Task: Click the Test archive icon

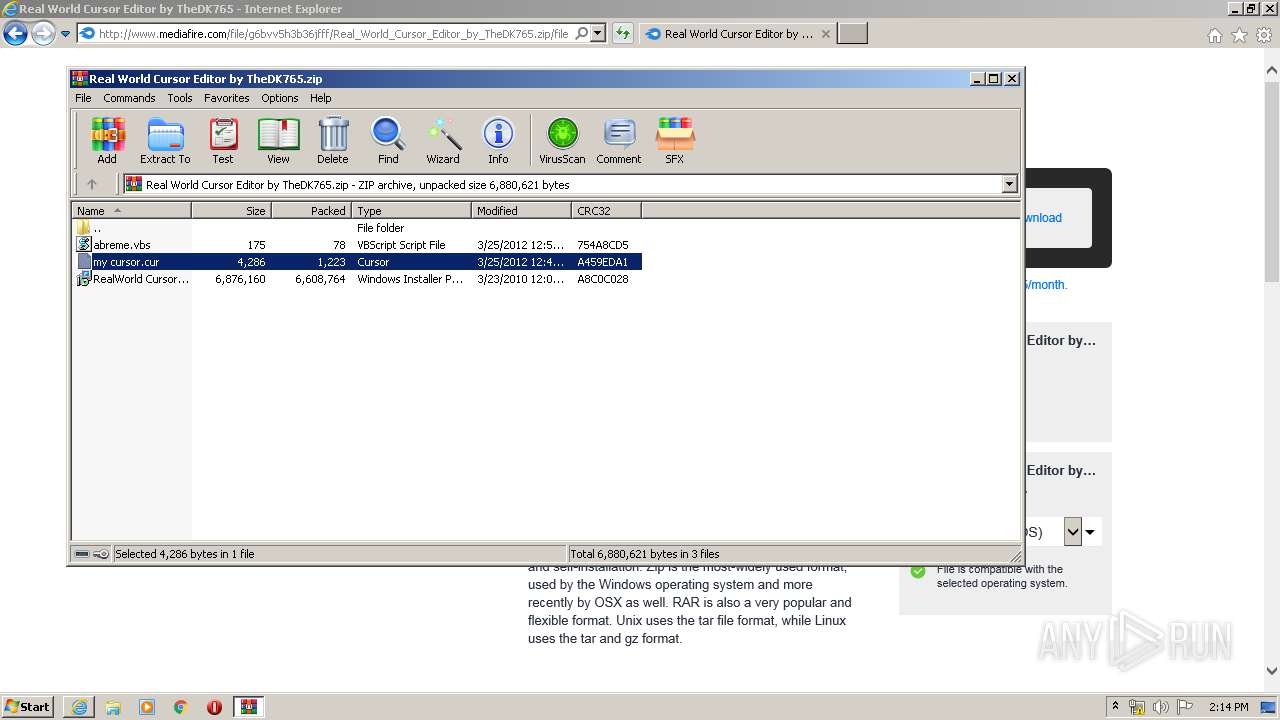Action: (x=223, y=140)
